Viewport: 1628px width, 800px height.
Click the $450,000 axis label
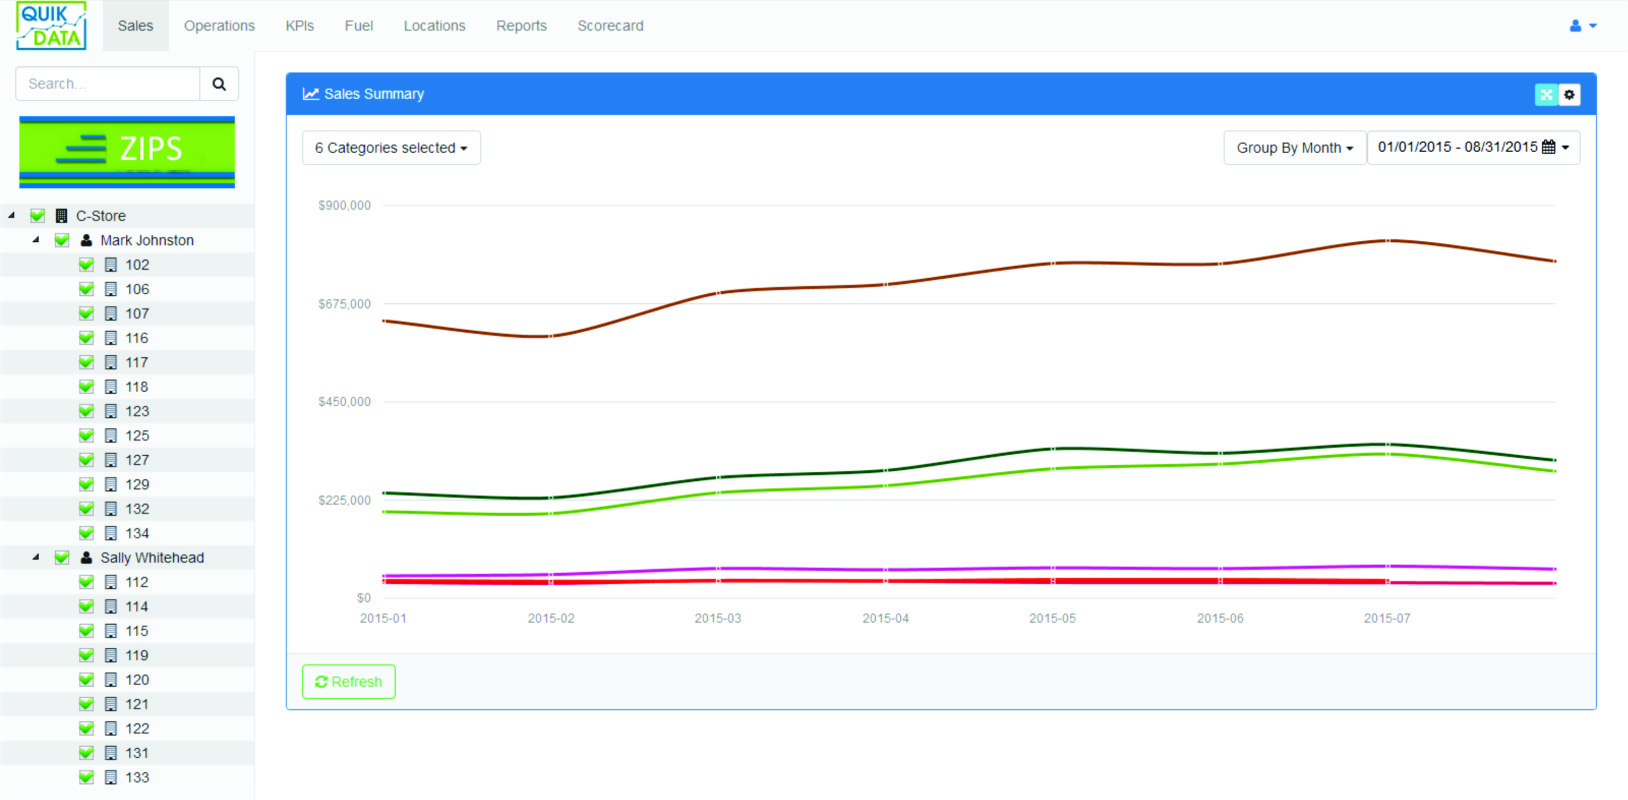tap(344, 402)
